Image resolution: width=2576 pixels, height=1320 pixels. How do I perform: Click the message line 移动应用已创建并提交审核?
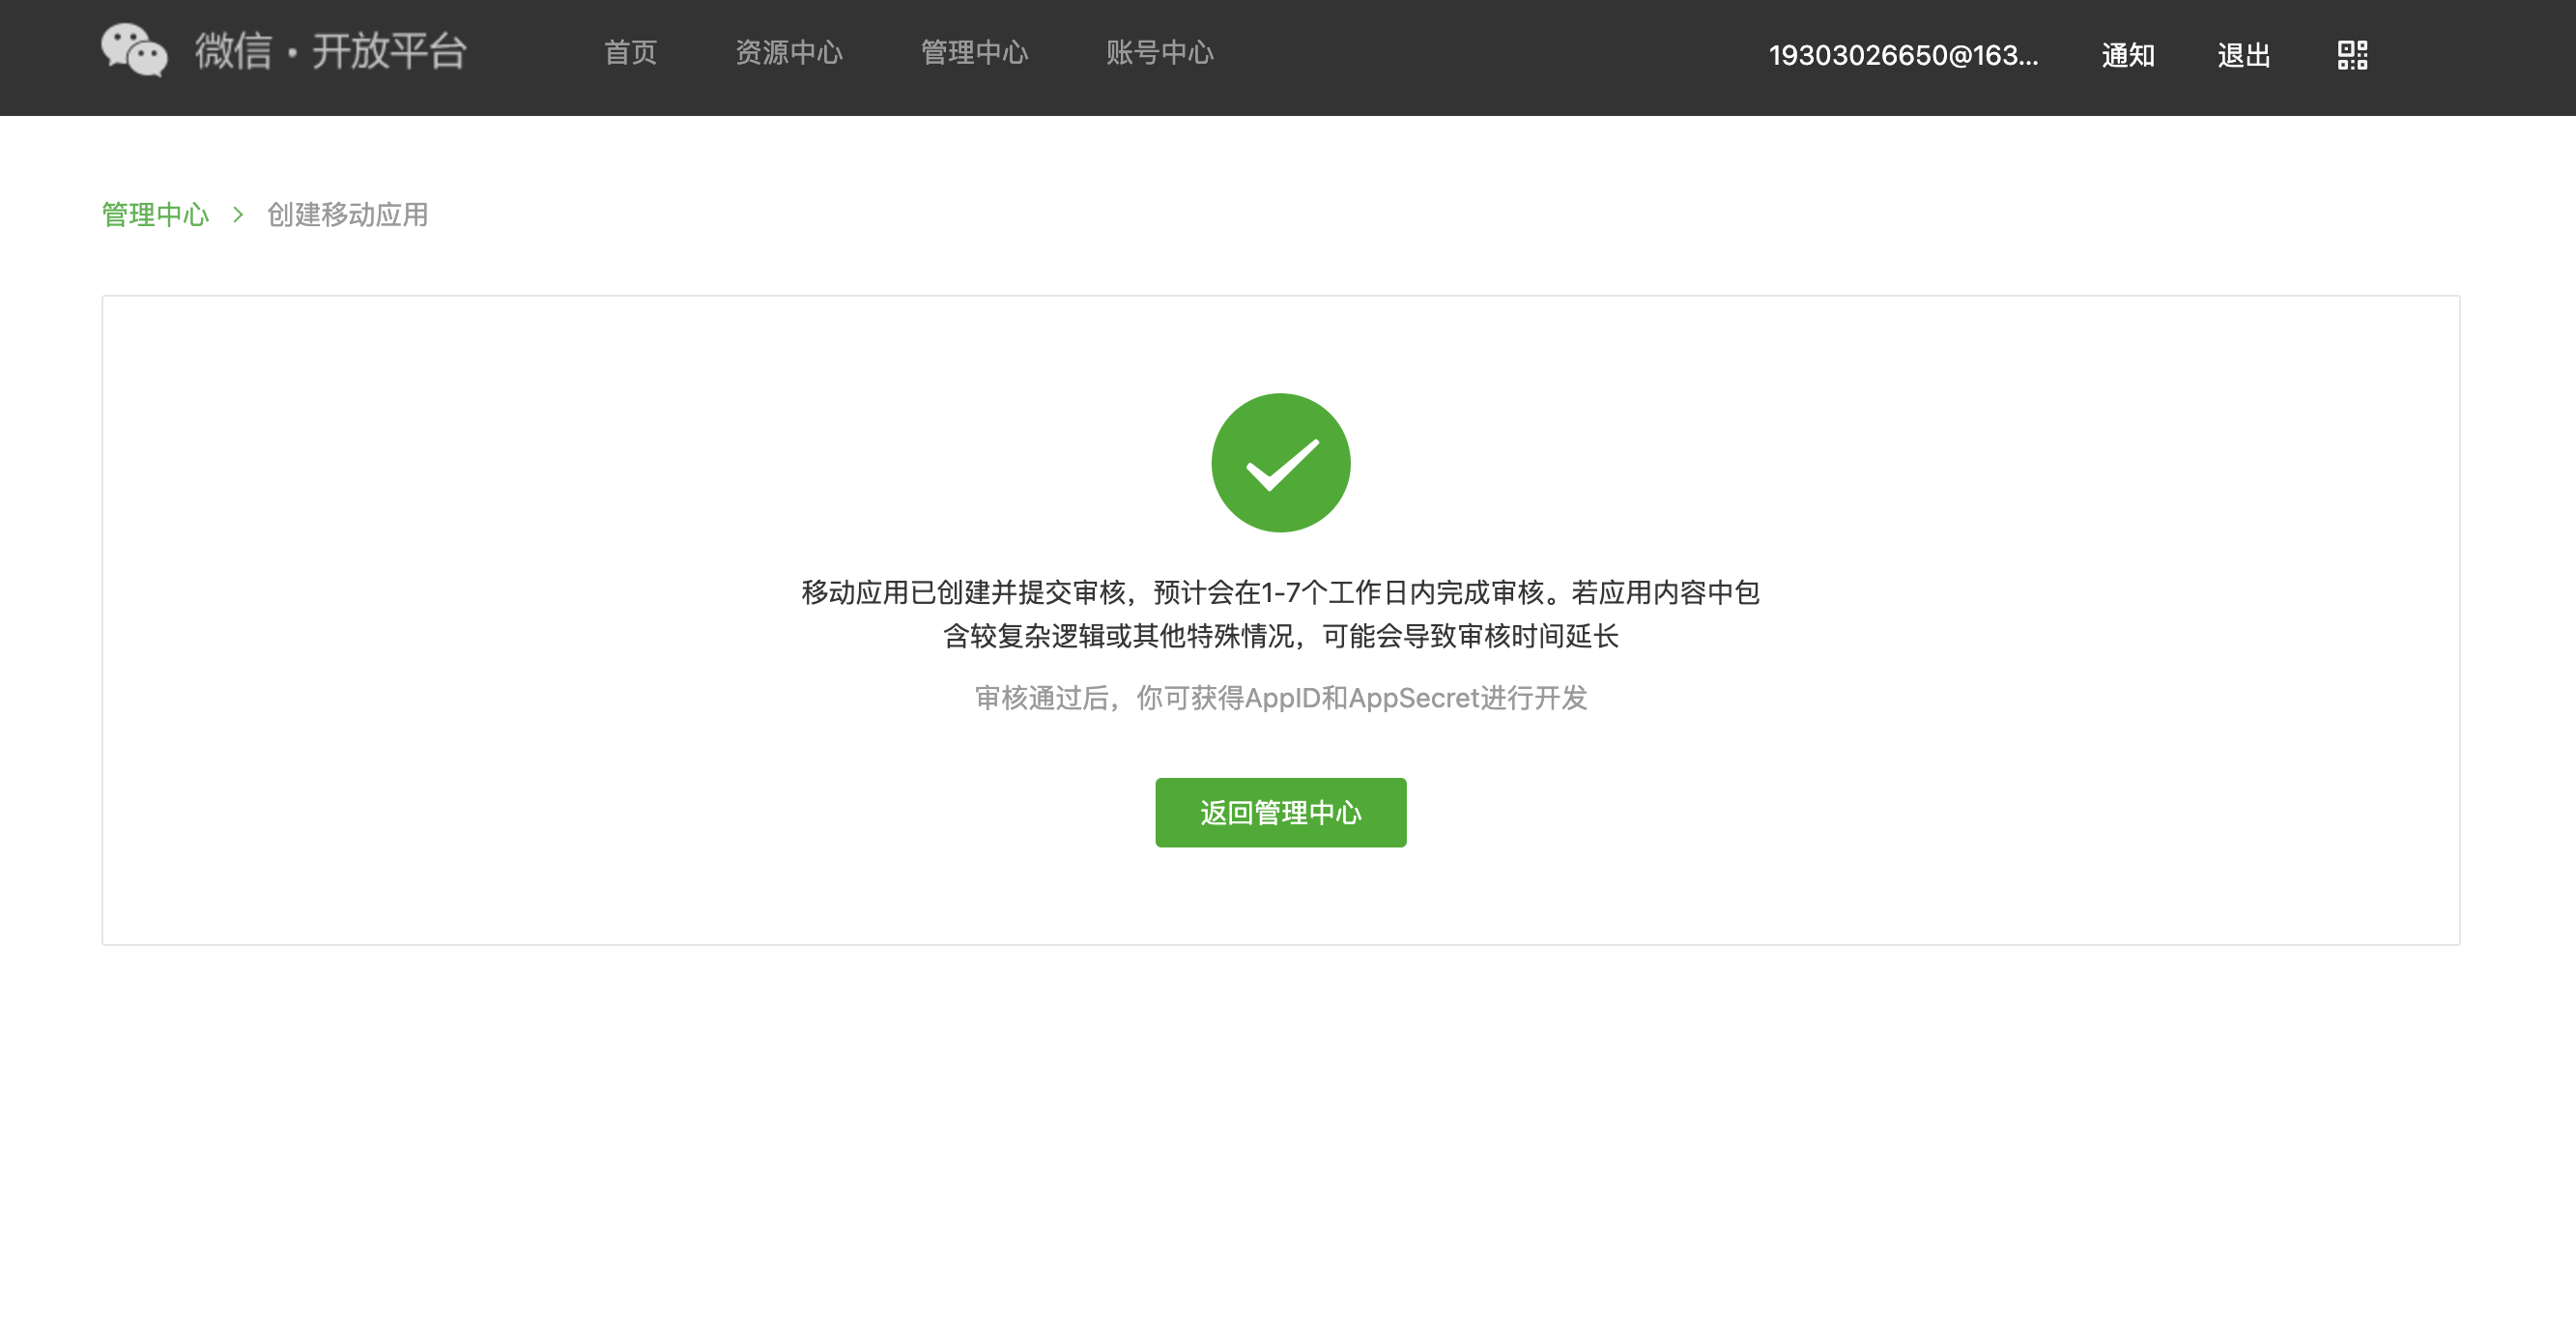click(x=1280, y=593)
